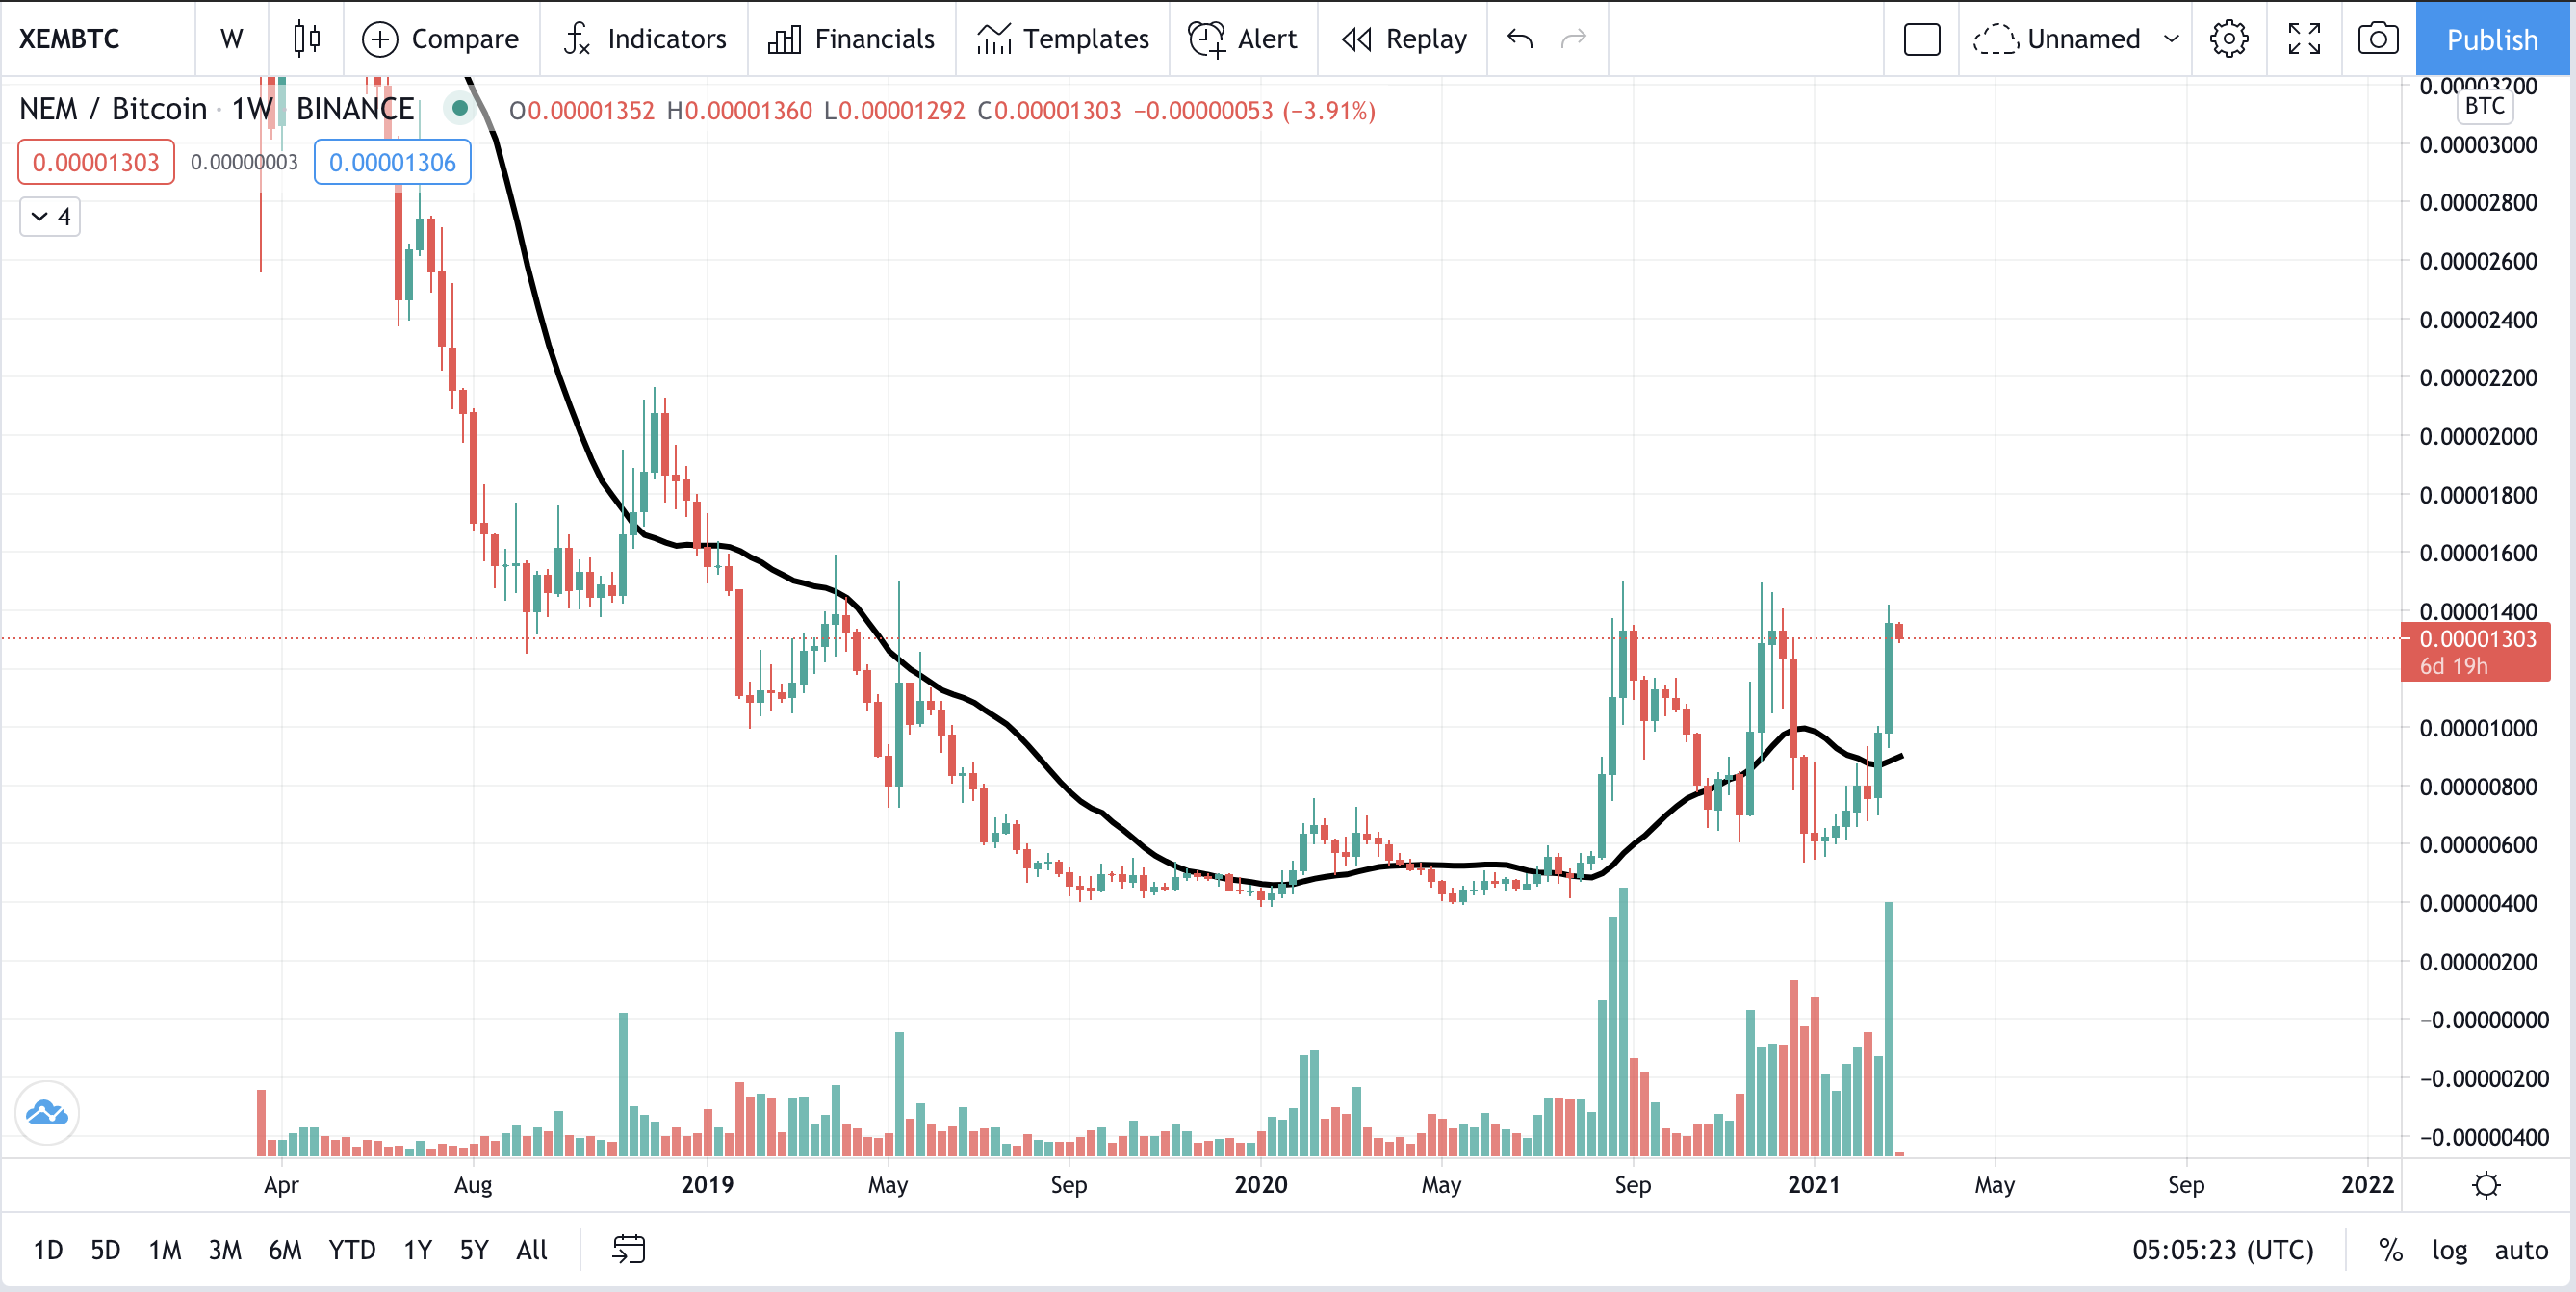The width and height of the screenshot is (2576, 1292).
Task: Click the go-to-date calendar icon
Action: (628, 1249)
